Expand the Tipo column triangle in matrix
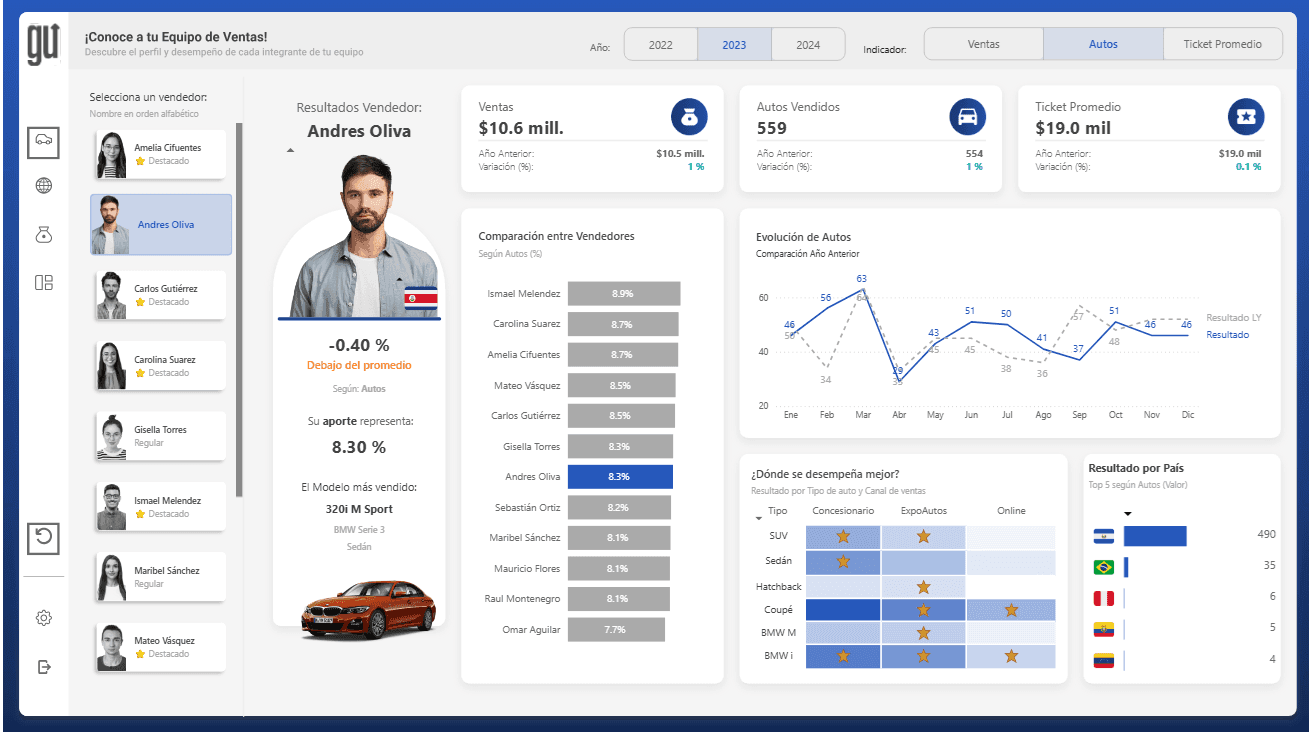 click(757, 517)
